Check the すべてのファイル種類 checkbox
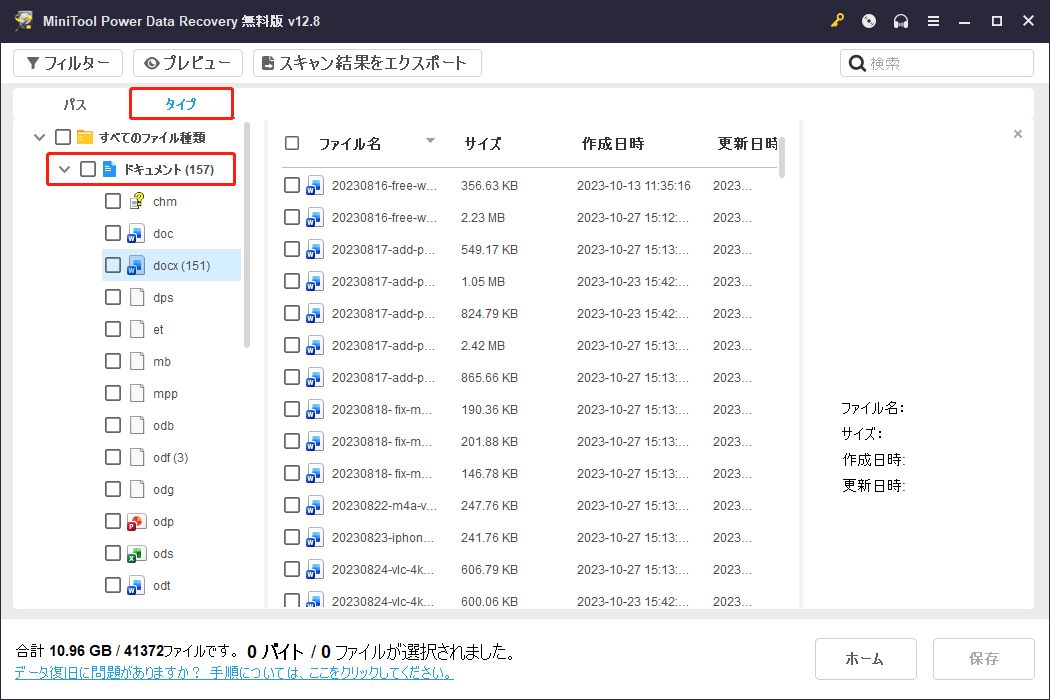The image size is (1050, 700). click(x=64, y=137)
